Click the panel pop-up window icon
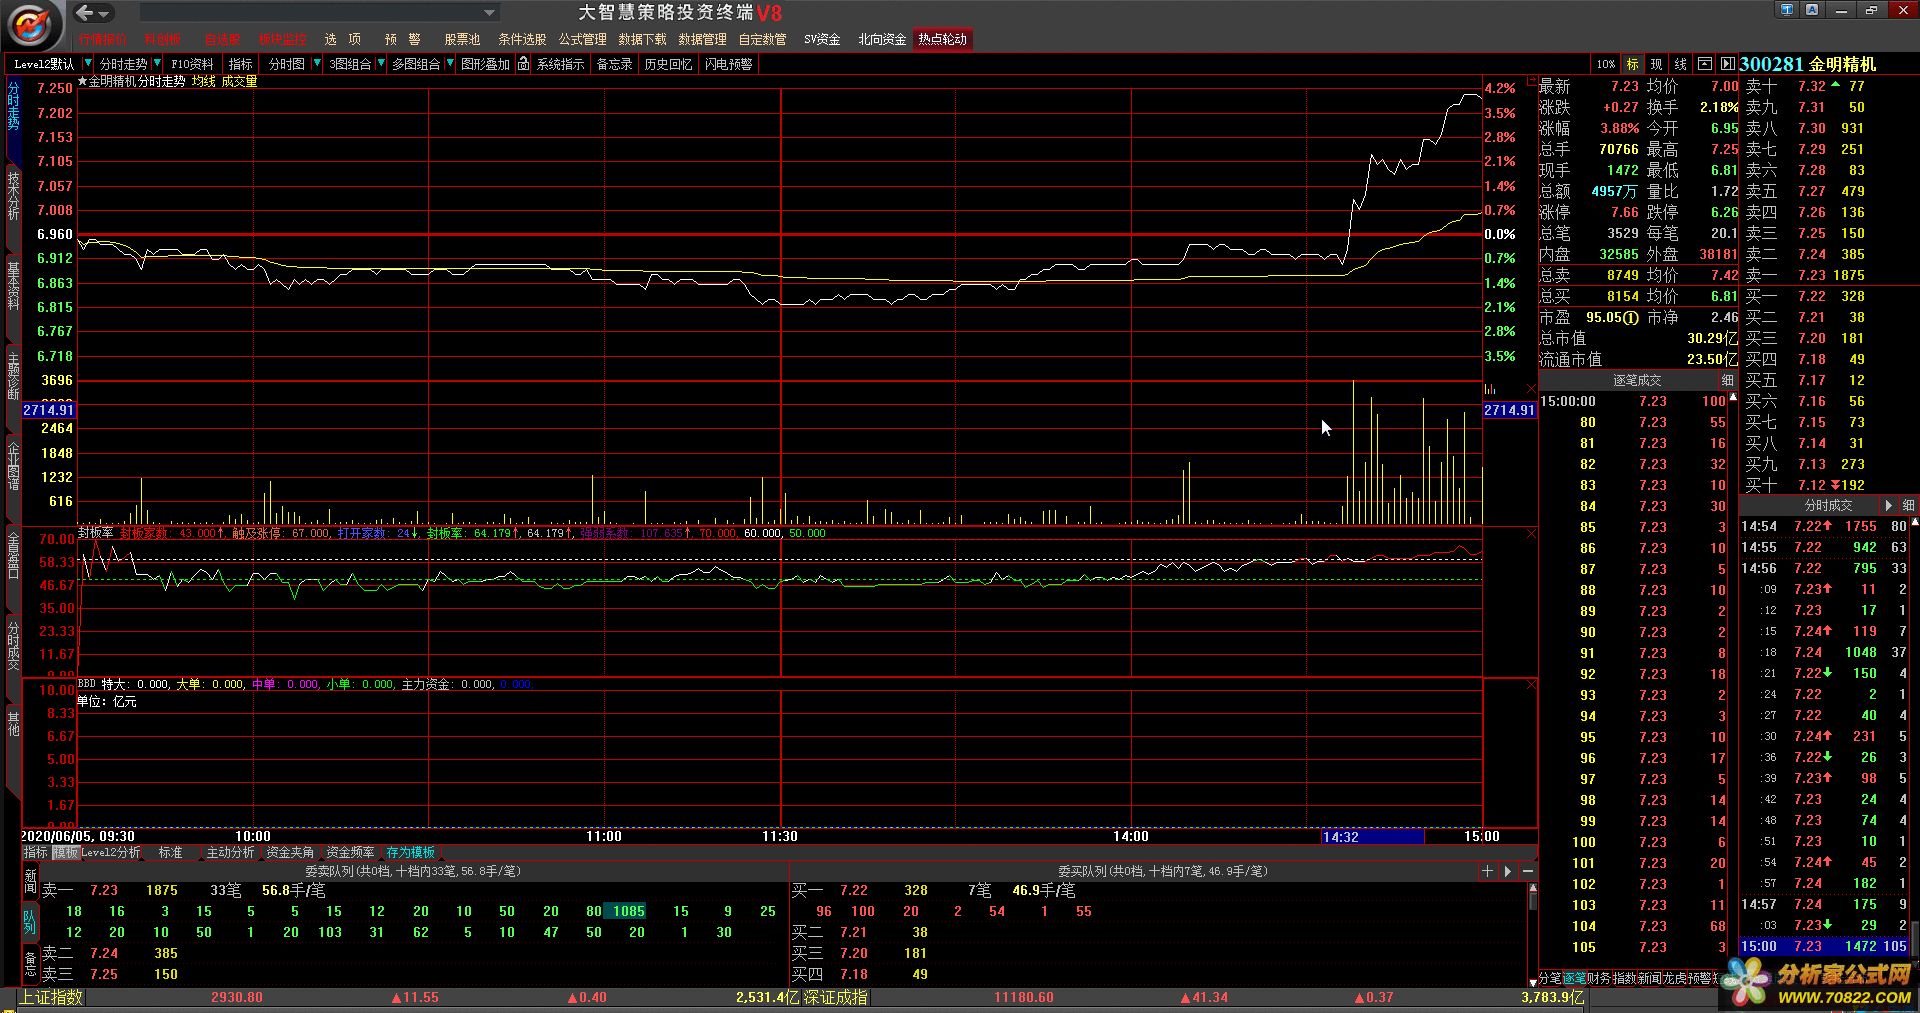This screenshot has height=1013, width=1920. point(1705,64)
